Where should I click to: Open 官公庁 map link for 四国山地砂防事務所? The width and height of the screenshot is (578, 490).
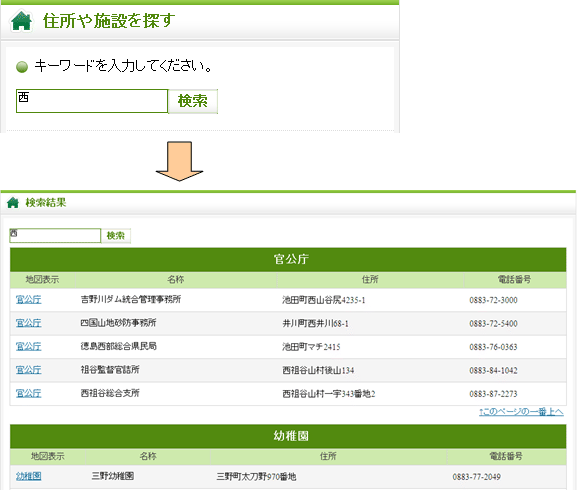[x=29, y=323]
